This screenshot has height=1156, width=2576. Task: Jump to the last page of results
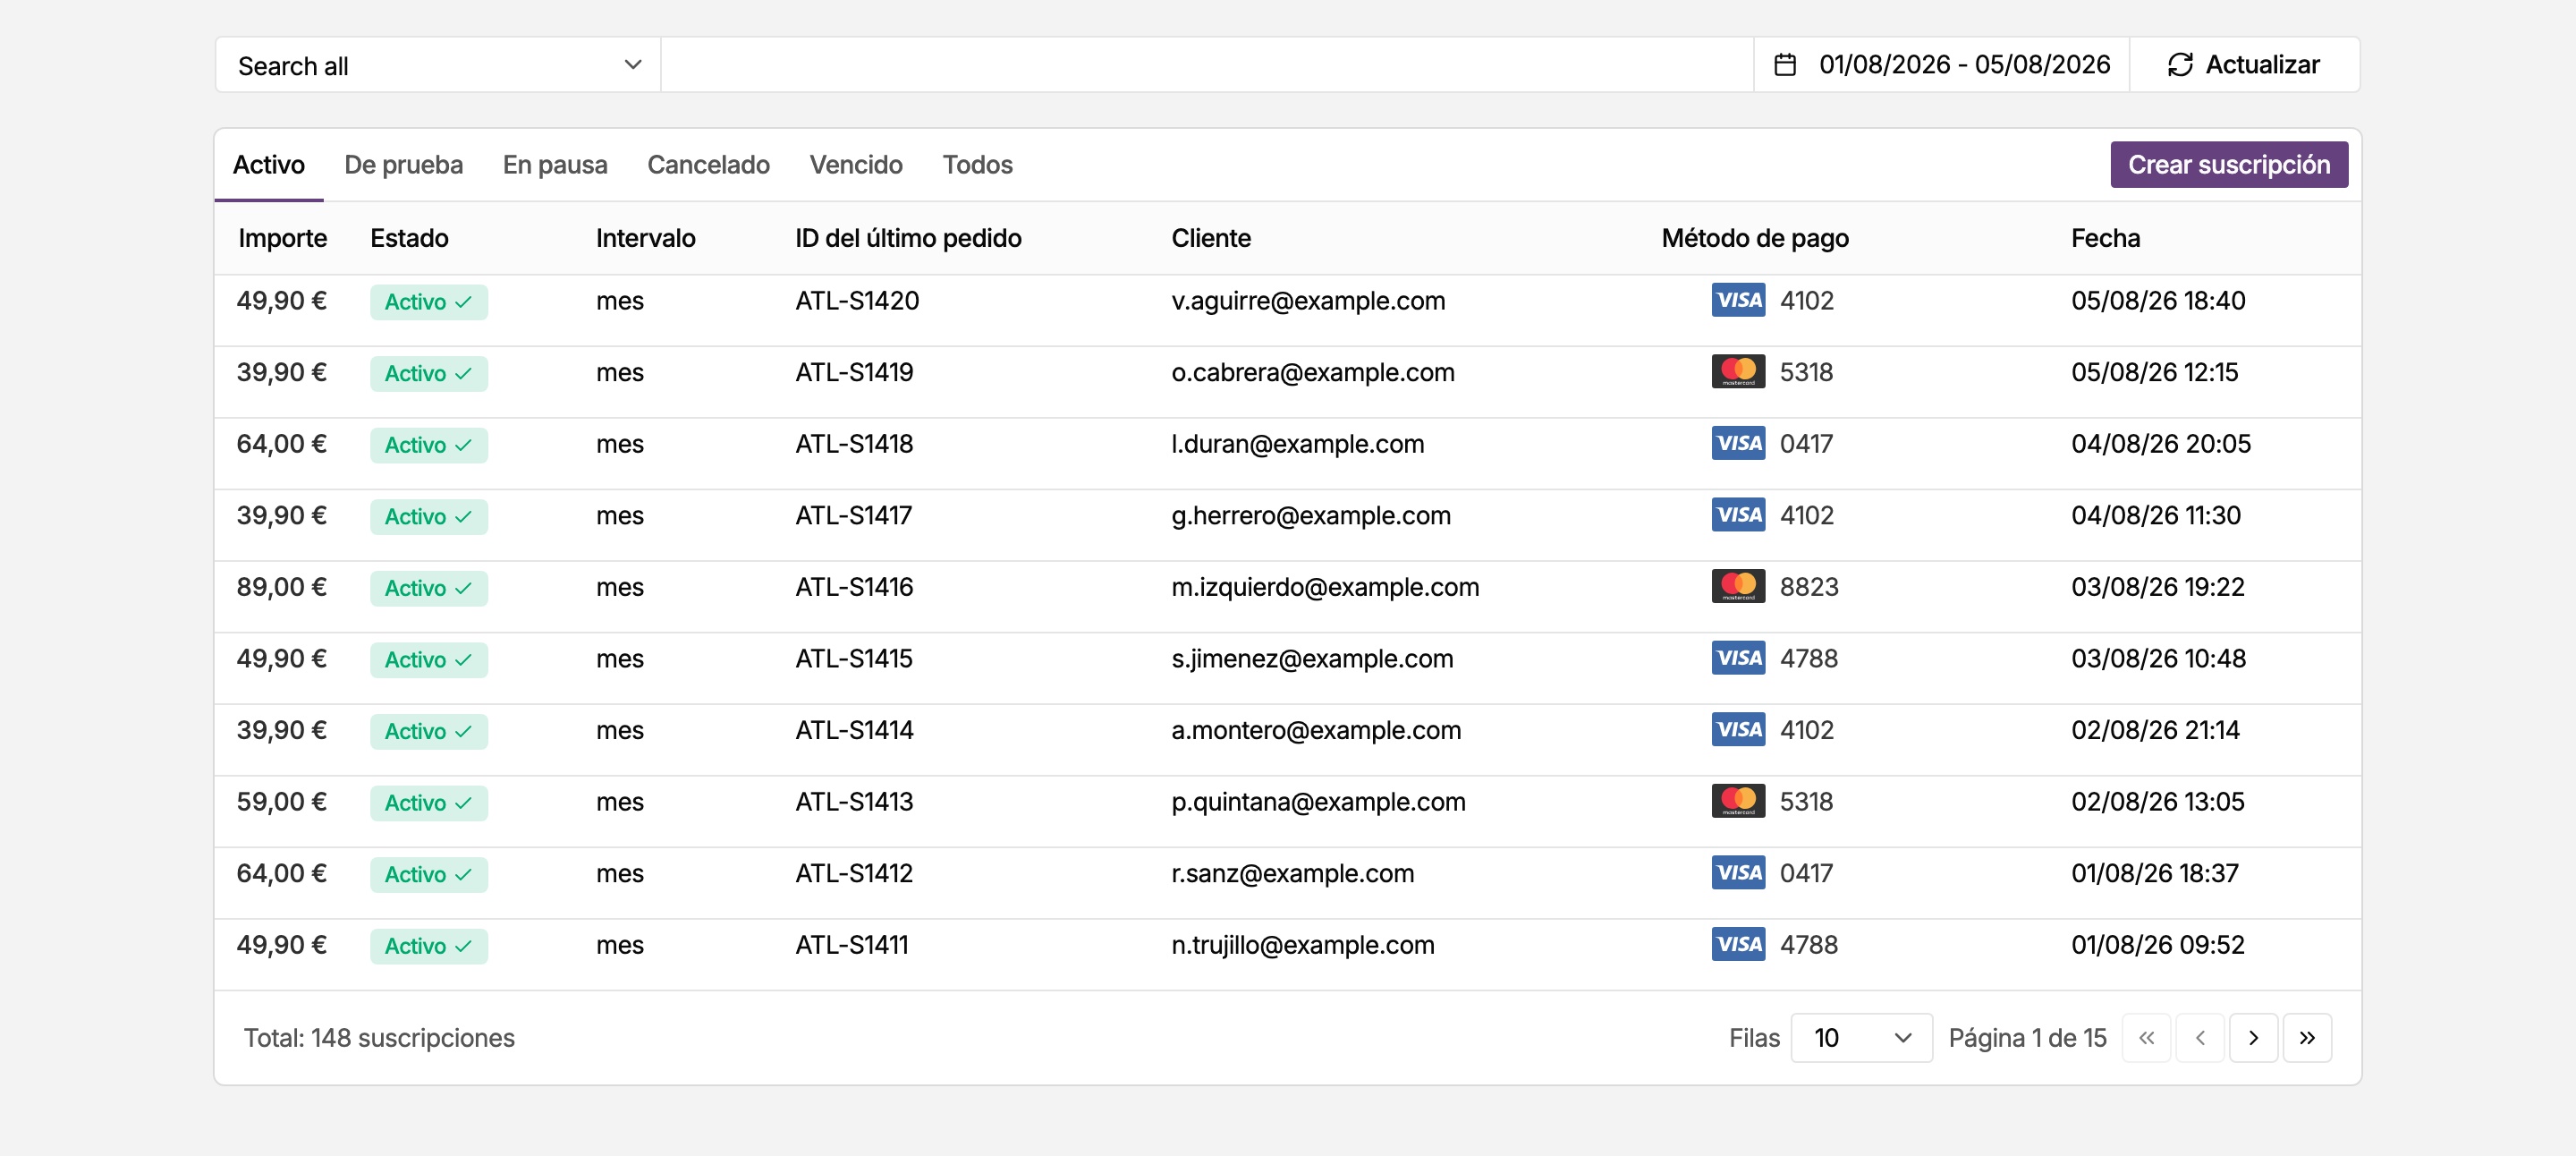tap(2307, 1038)
